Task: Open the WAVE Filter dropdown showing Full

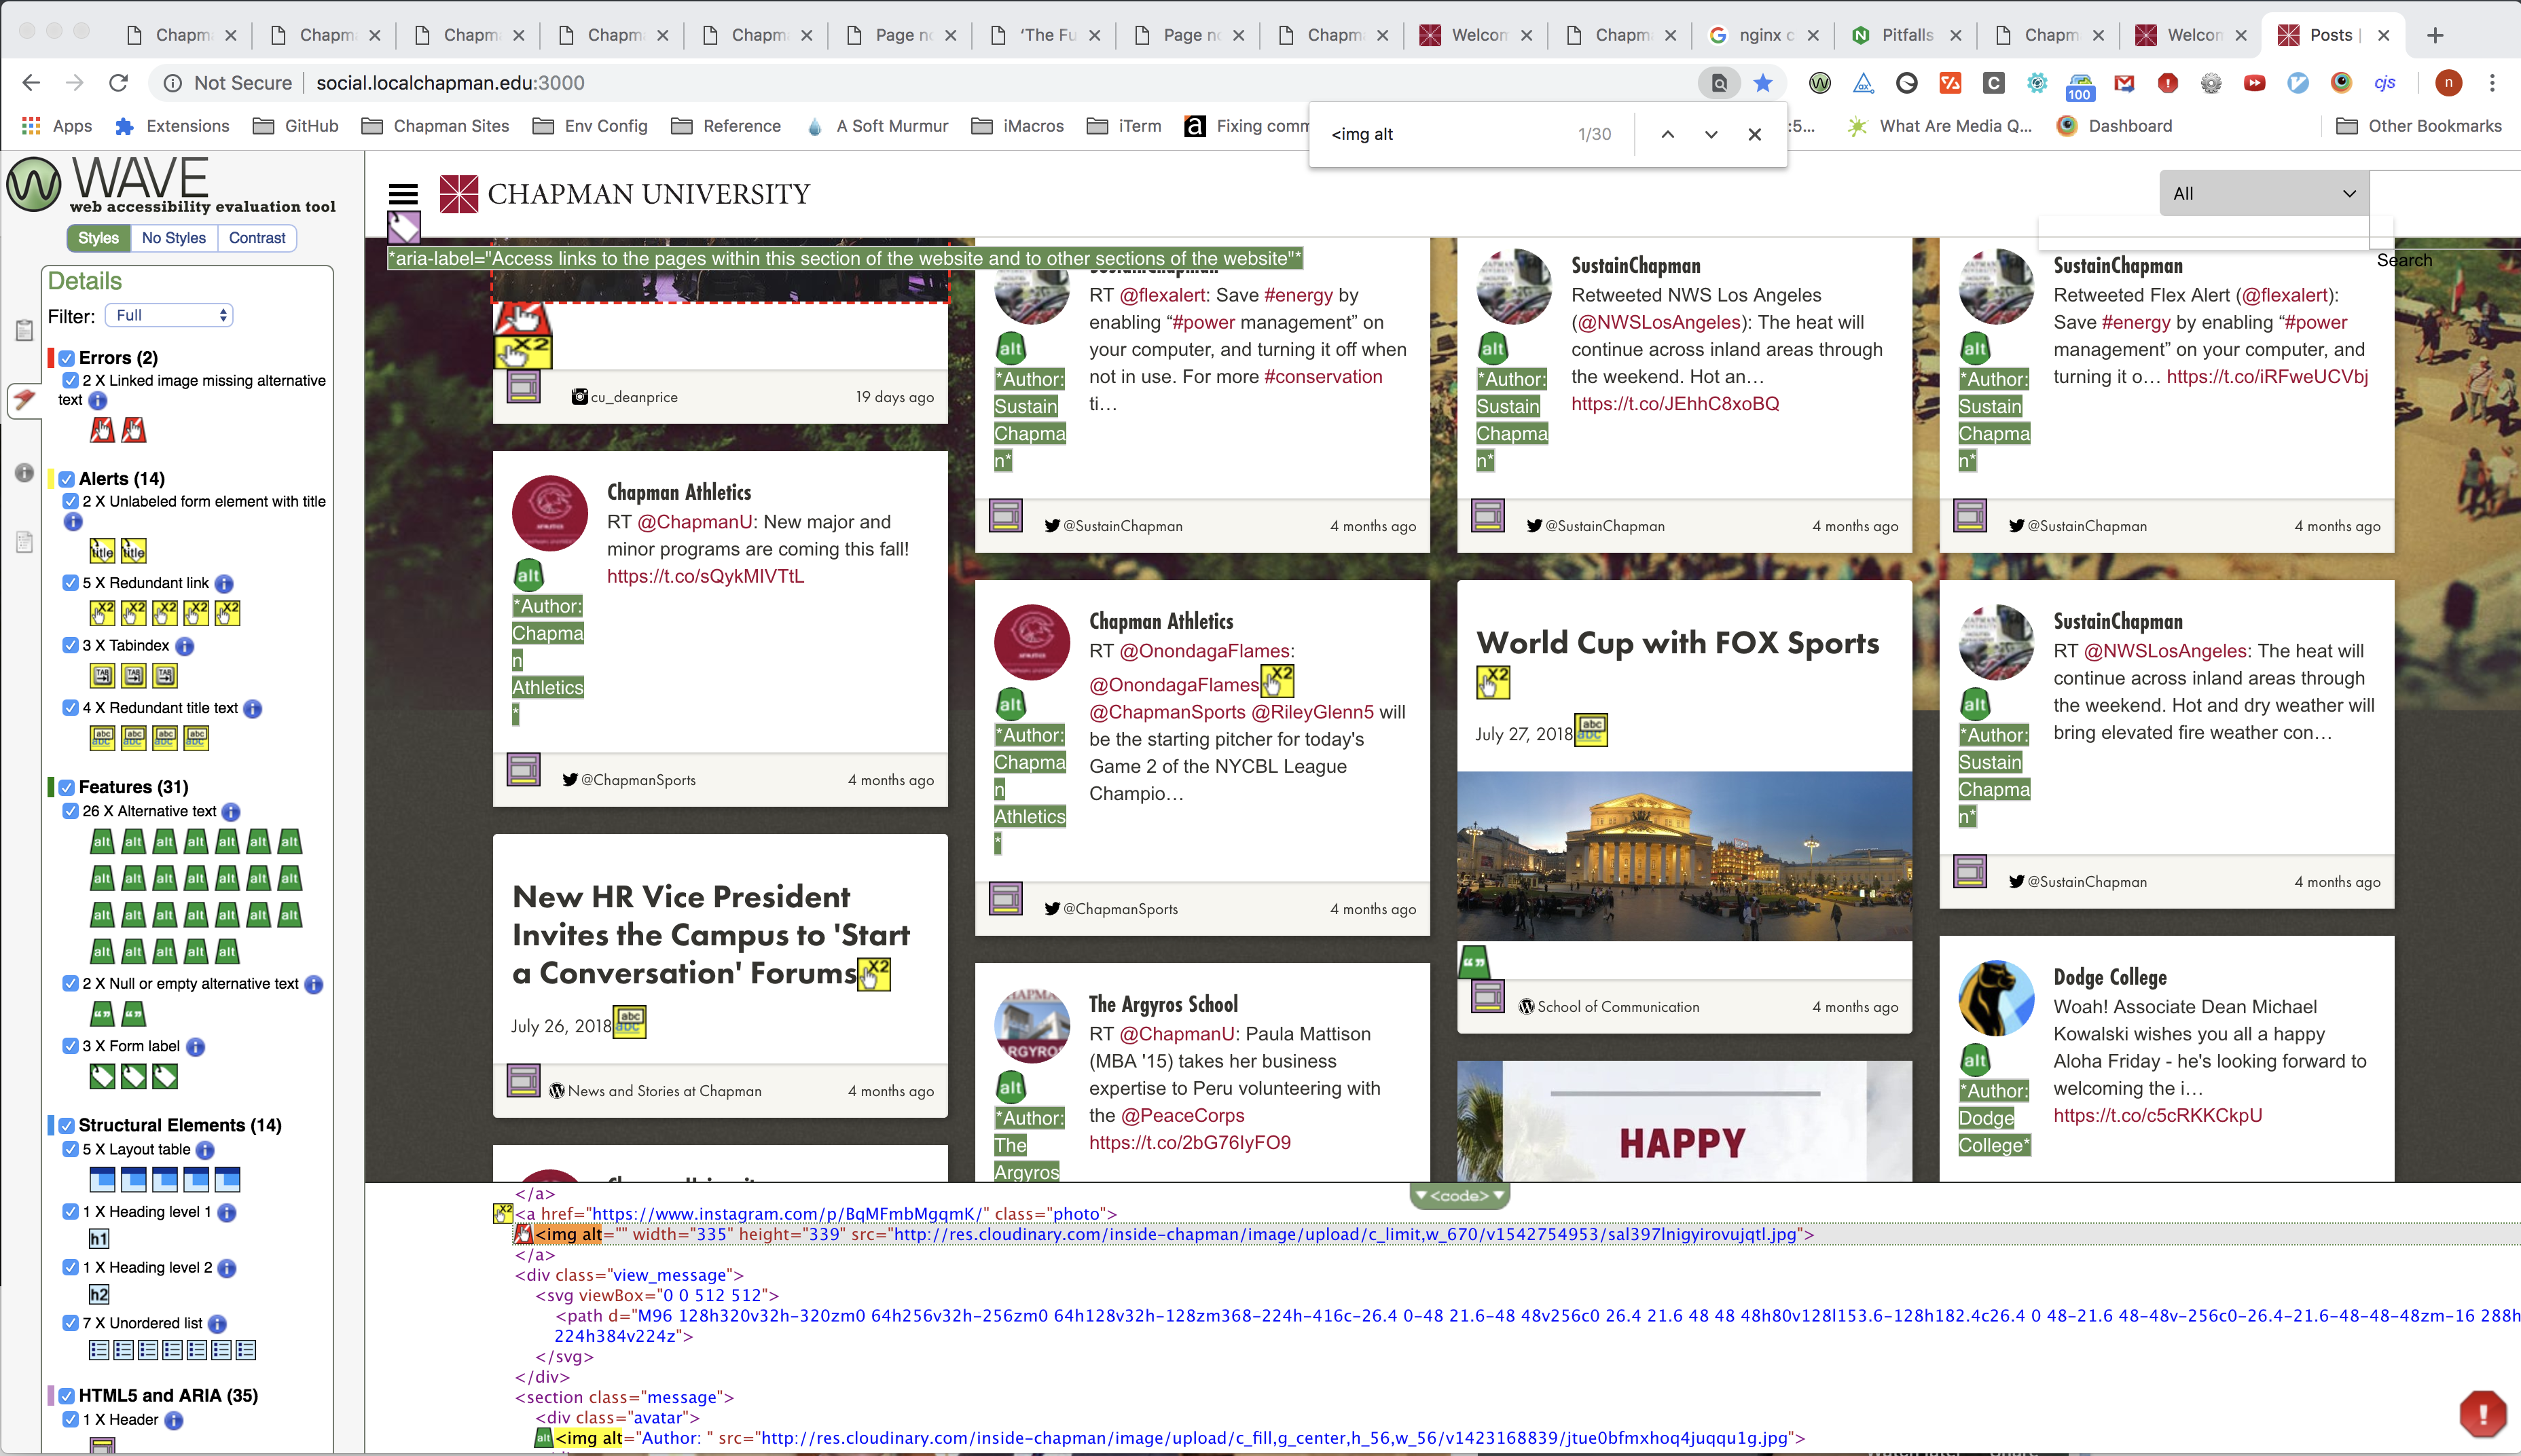Action: pos(169,315)
